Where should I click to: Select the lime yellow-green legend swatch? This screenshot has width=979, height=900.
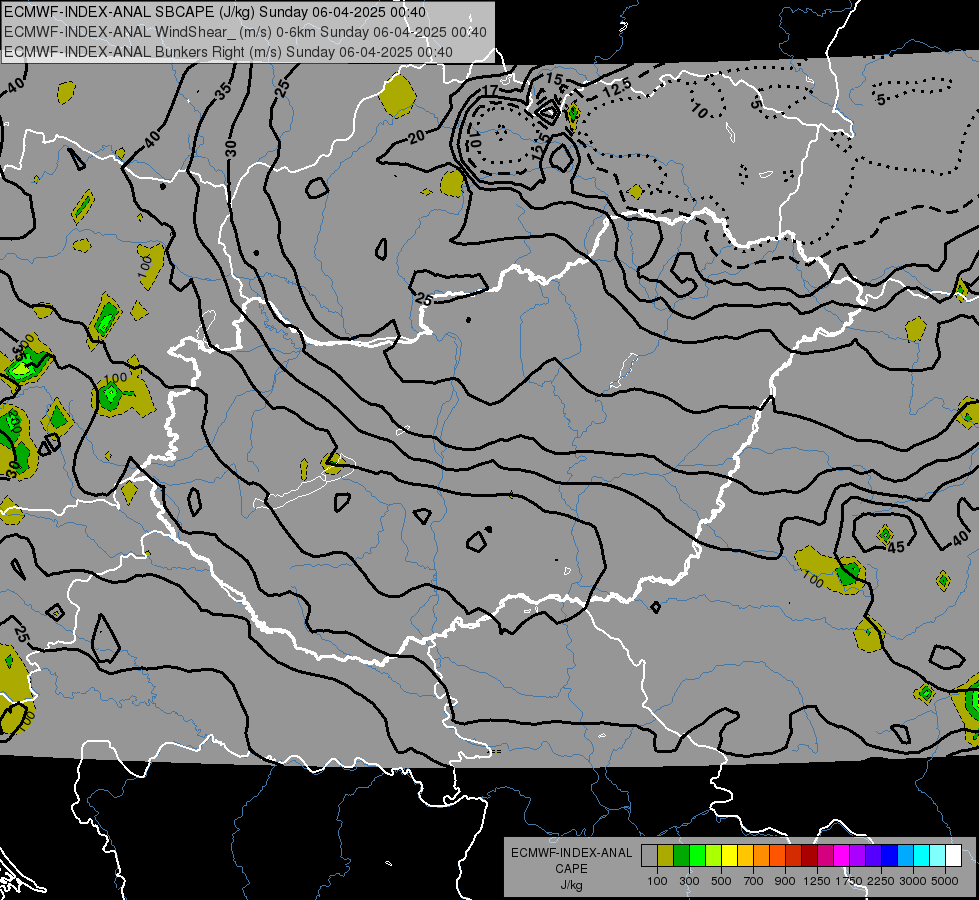[x=713, y=856]
